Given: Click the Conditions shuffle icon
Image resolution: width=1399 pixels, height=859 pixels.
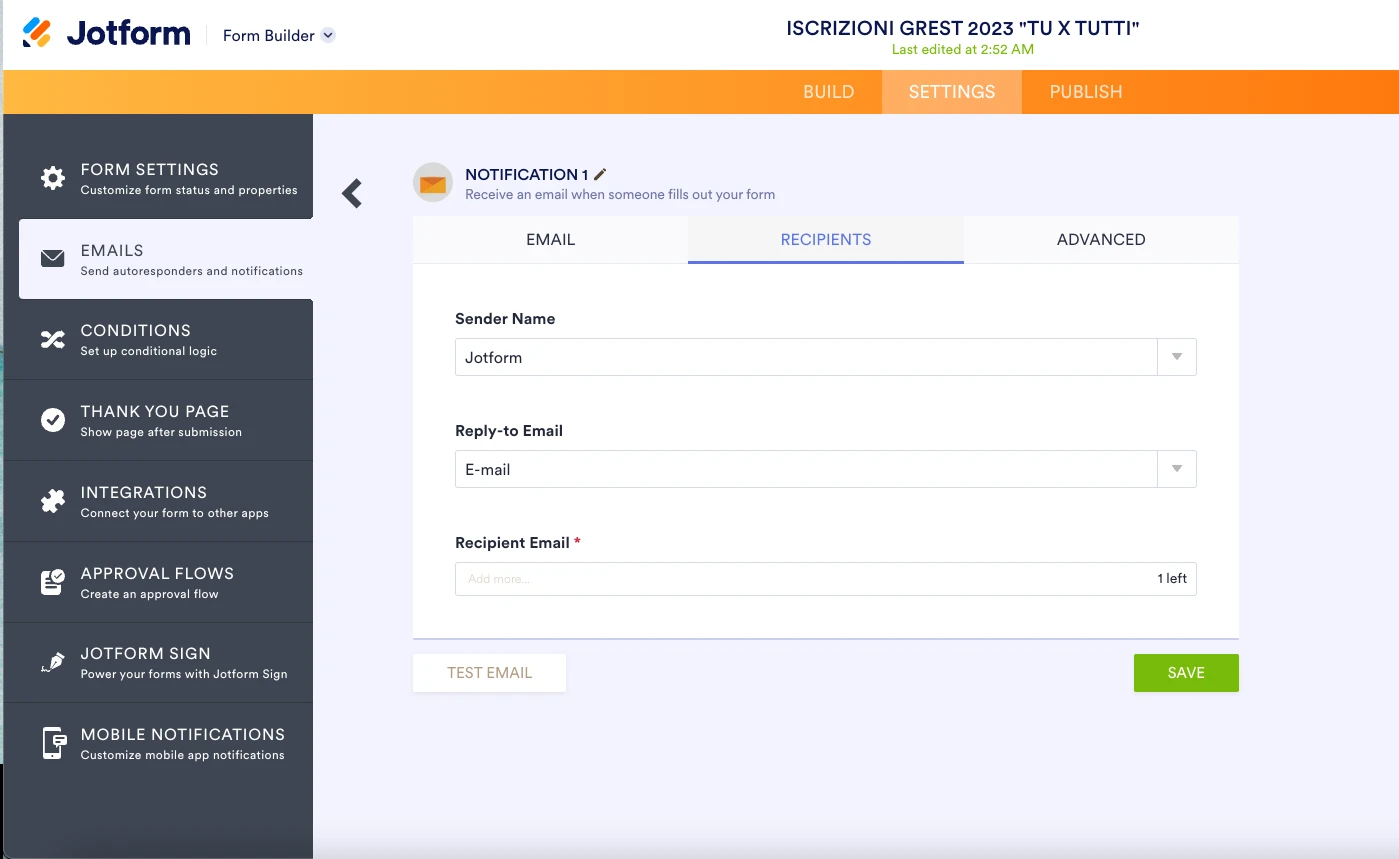Looking at the screenshot, I should (x=52, y=340).
